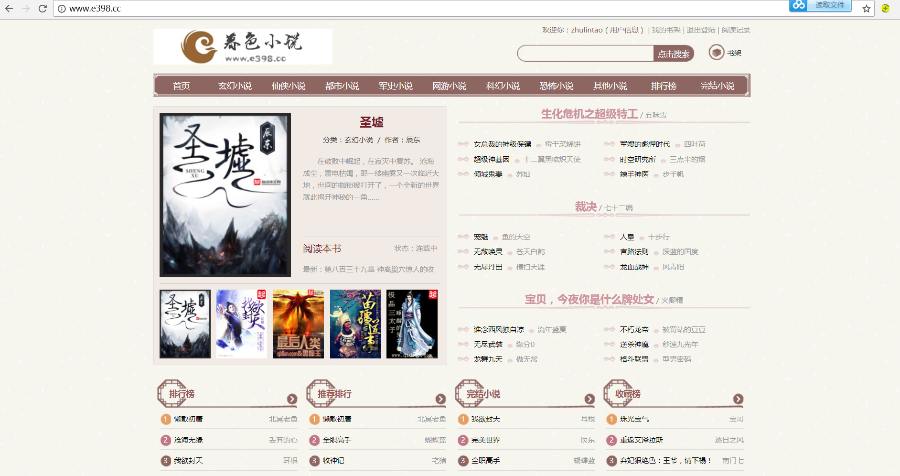The image size is (900, 476).
Task: Click arrow icon beside 排行榜 section header
Action: click(x=292, y=398)
